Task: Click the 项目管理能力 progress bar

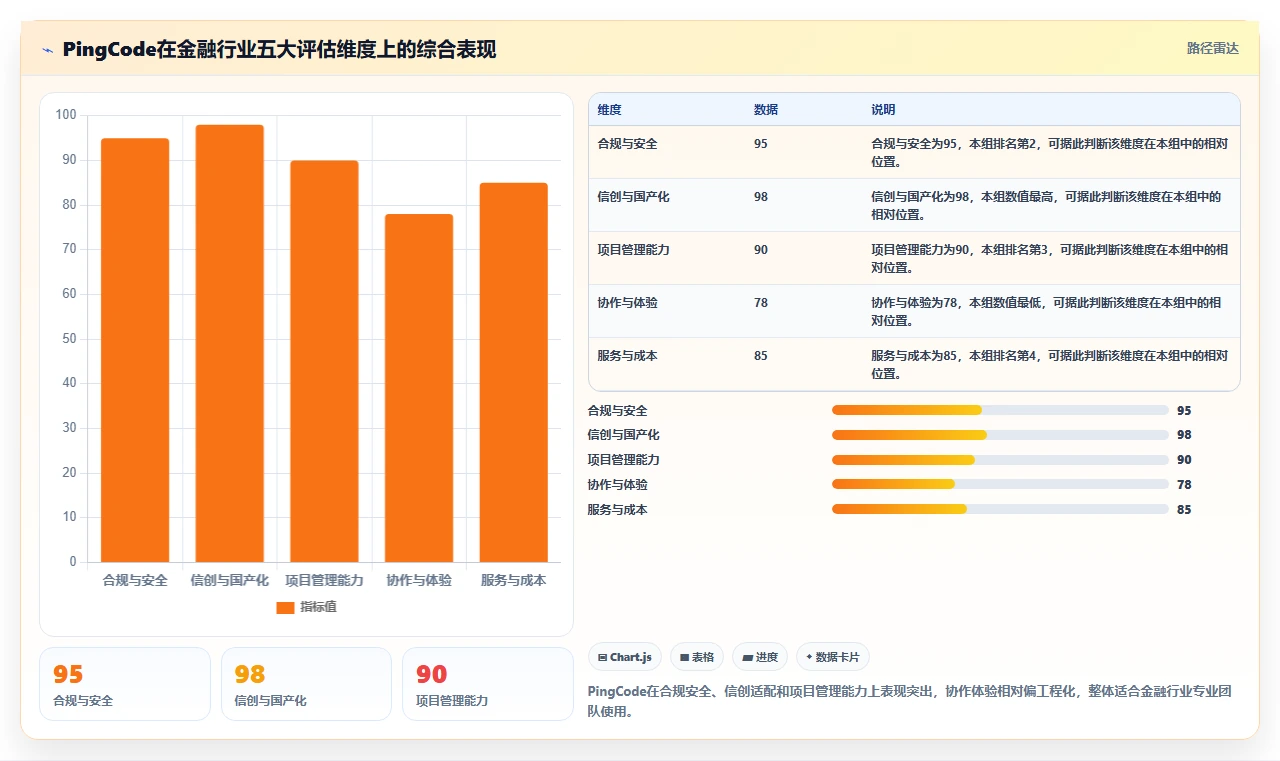Action: [x=1000, y=460]
